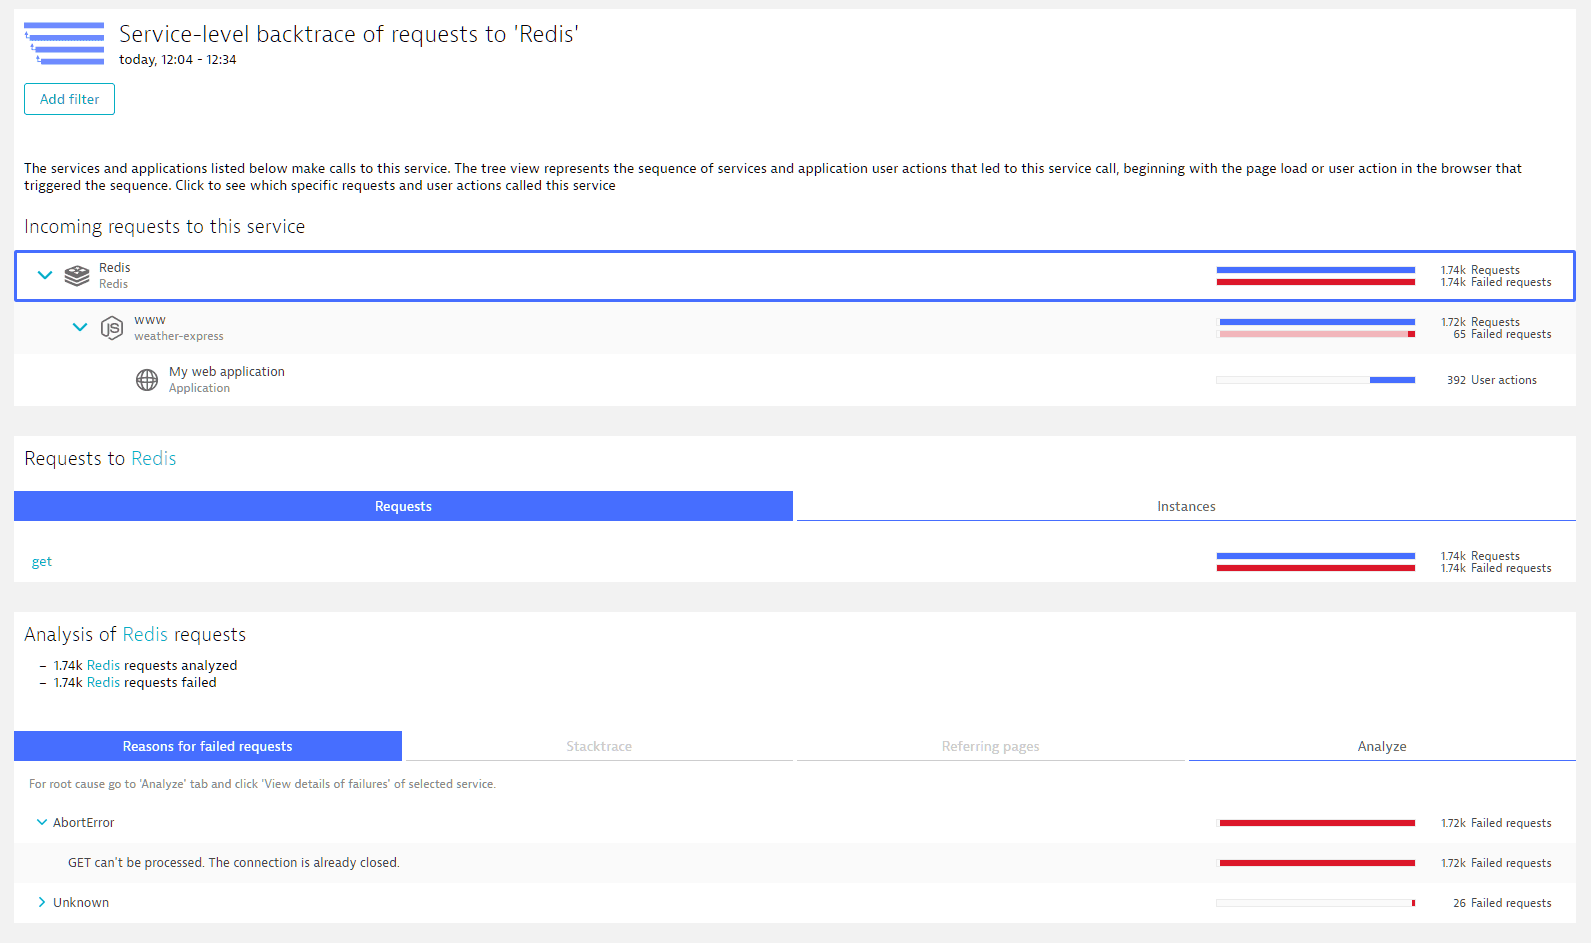Click GET can't be processed message row
1591x943 pixels.
point(795,862)
